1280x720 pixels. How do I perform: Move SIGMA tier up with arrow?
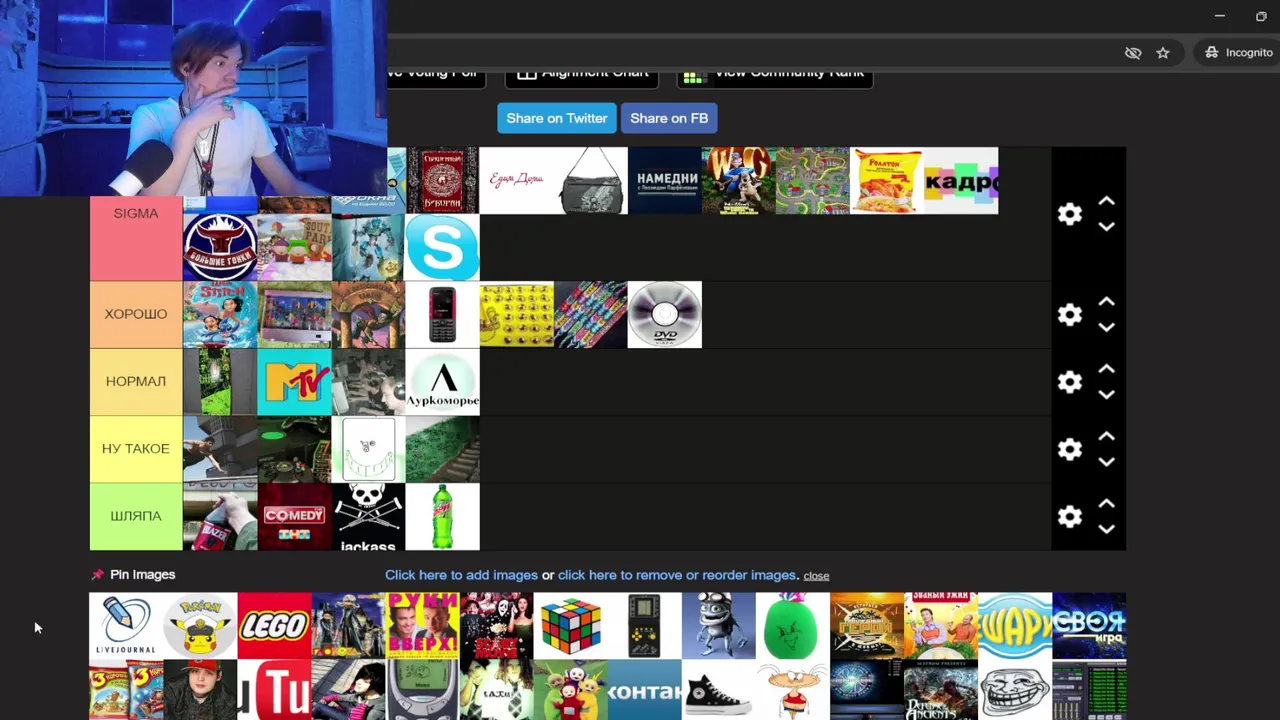[1106, 201]
